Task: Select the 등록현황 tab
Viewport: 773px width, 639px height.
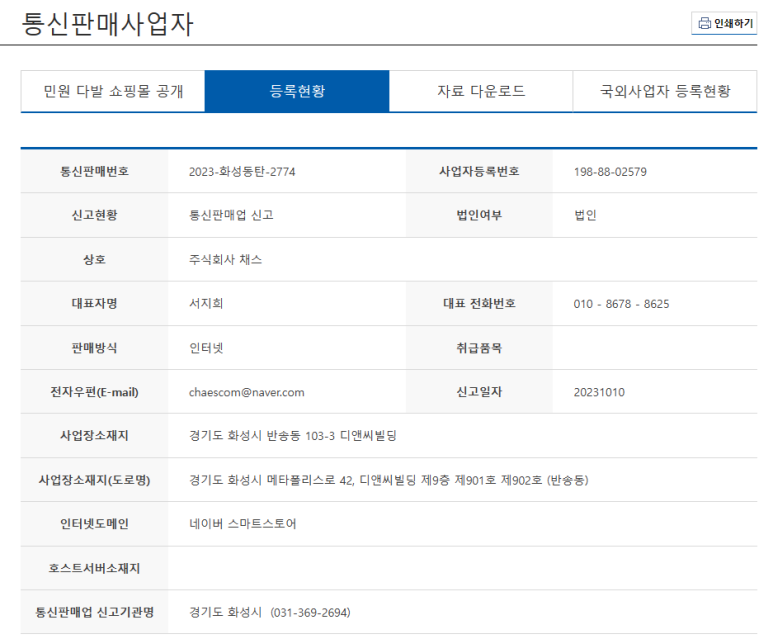Action: pyautogui.click(x=297, y=91)
